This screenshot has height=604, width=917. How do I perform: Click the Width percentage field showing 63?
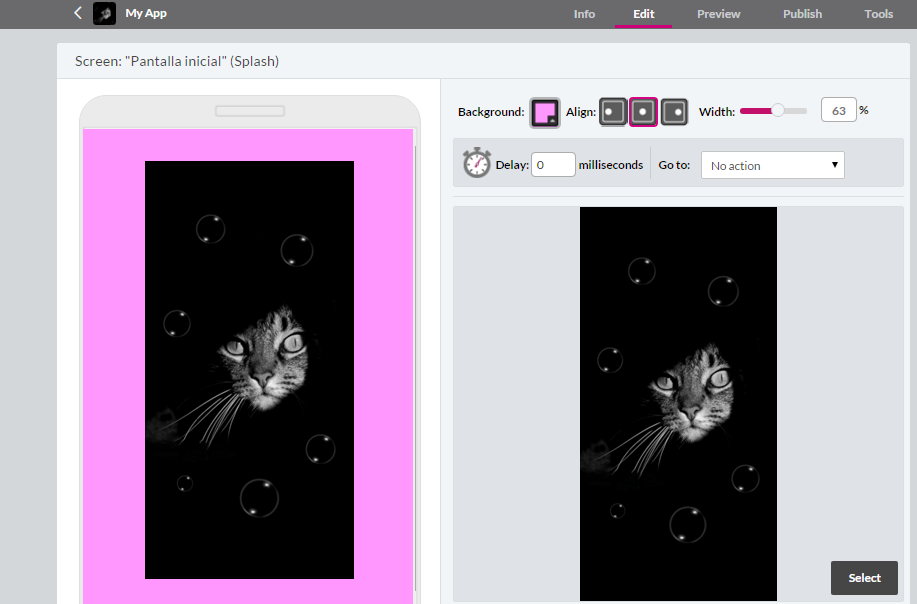[839, 110]
